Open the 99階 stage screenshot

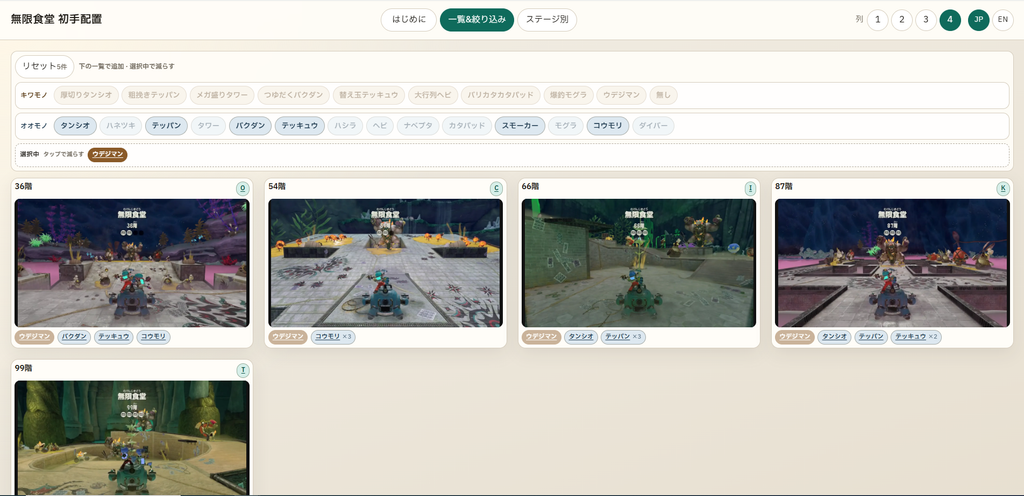[132, 438]
